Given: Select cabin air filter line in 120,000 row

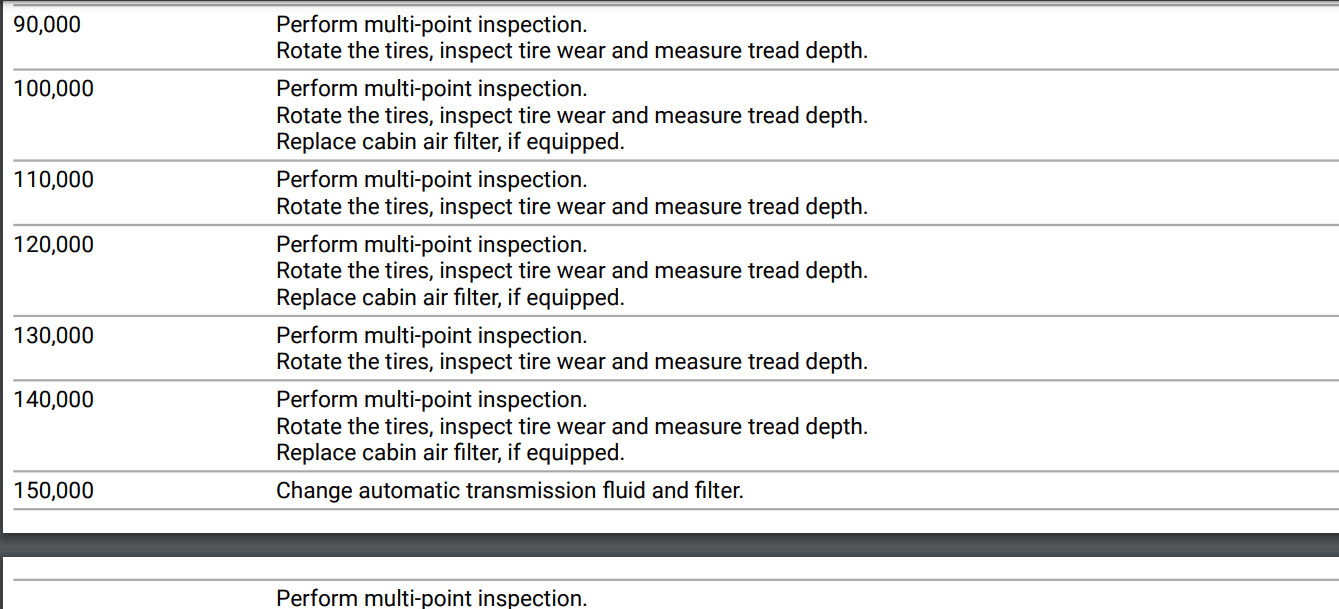Looking at the screenshot, I should tap(450, 298).
